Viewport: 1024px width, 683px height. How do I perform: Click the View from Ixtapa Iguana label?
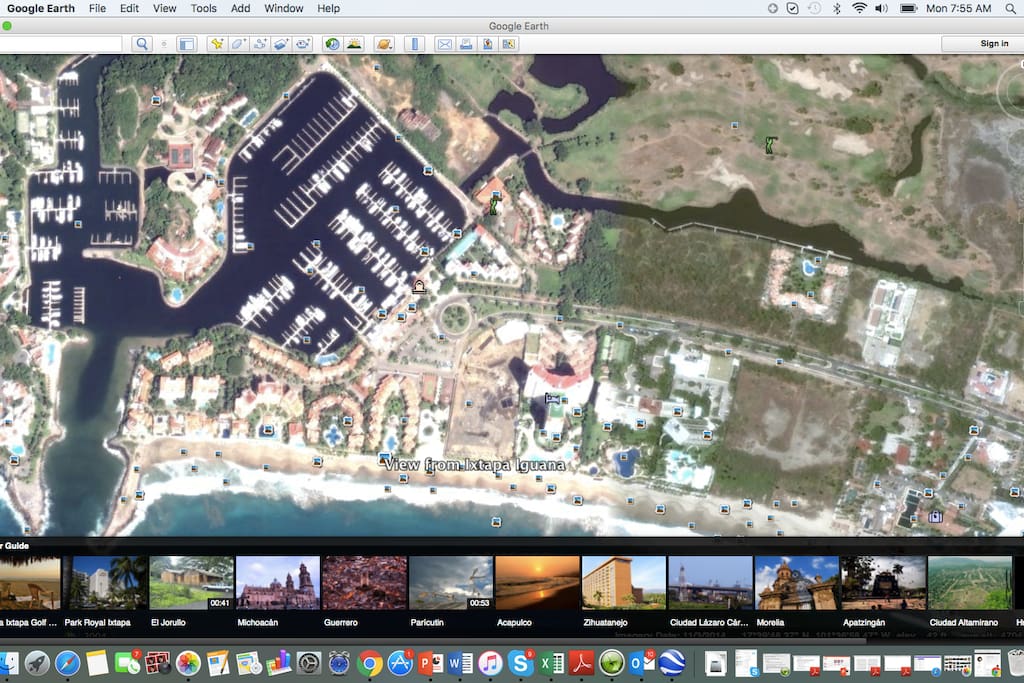[474, 465]
